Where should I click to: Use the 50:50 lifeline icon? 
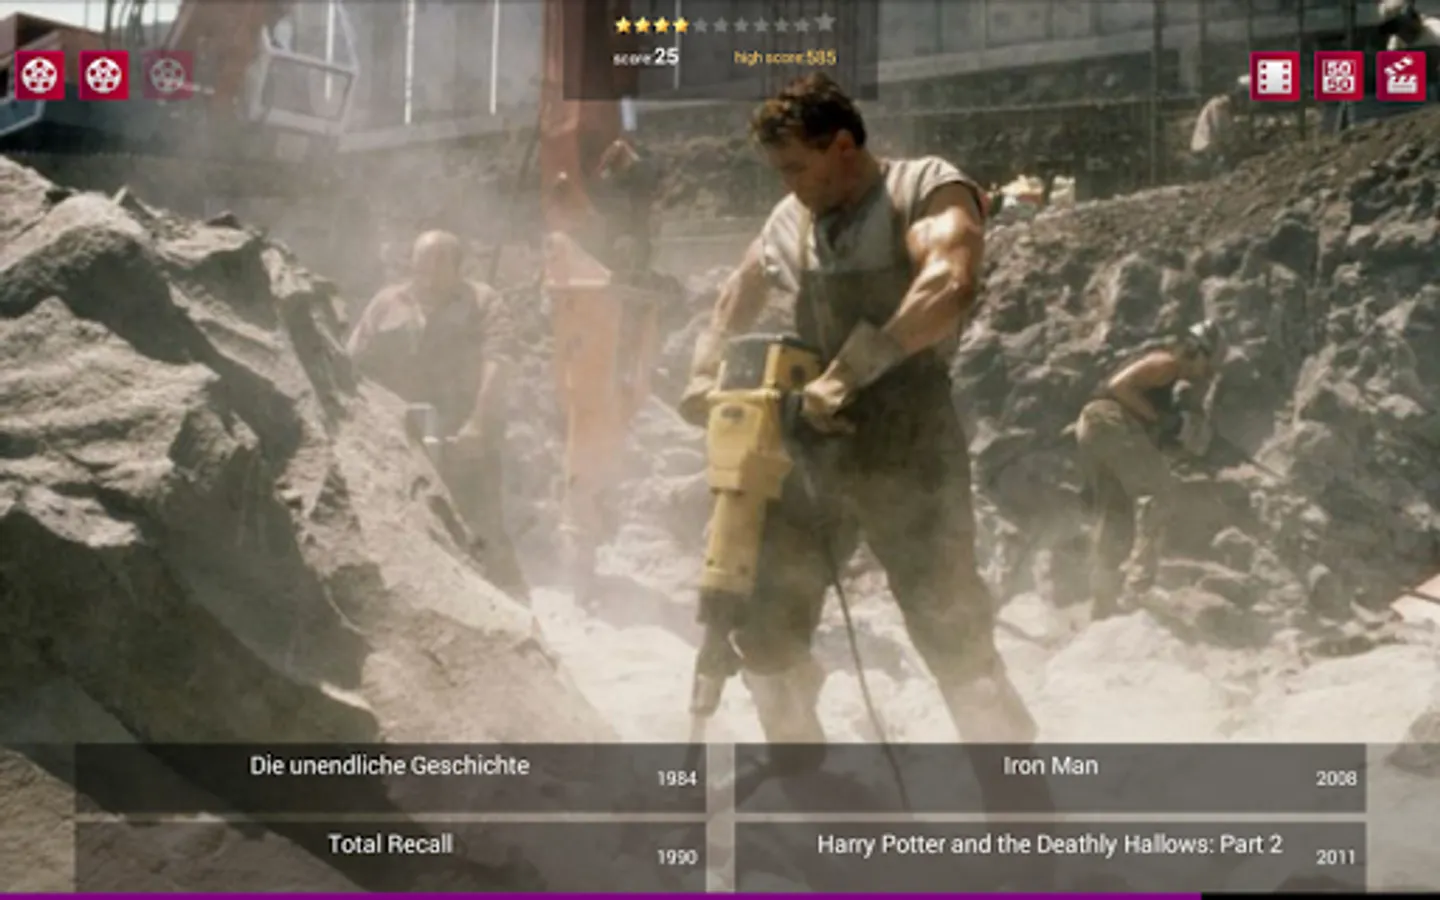click(1338, 77)
